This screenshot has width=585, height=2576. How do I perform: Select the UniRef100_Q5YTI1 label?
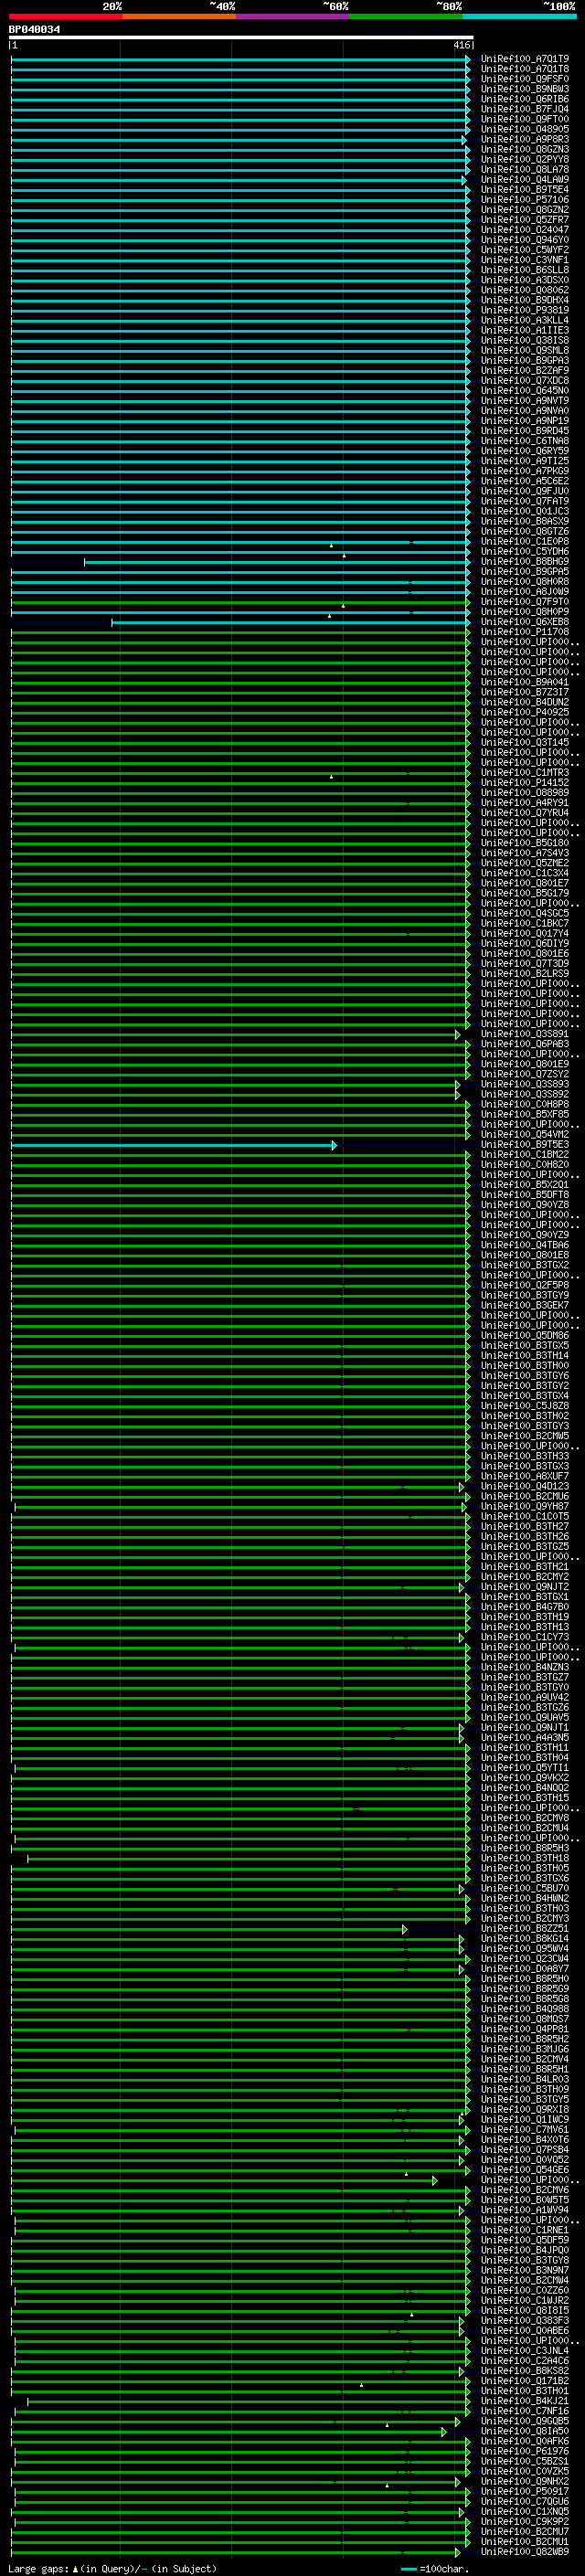click(525, 1767)
